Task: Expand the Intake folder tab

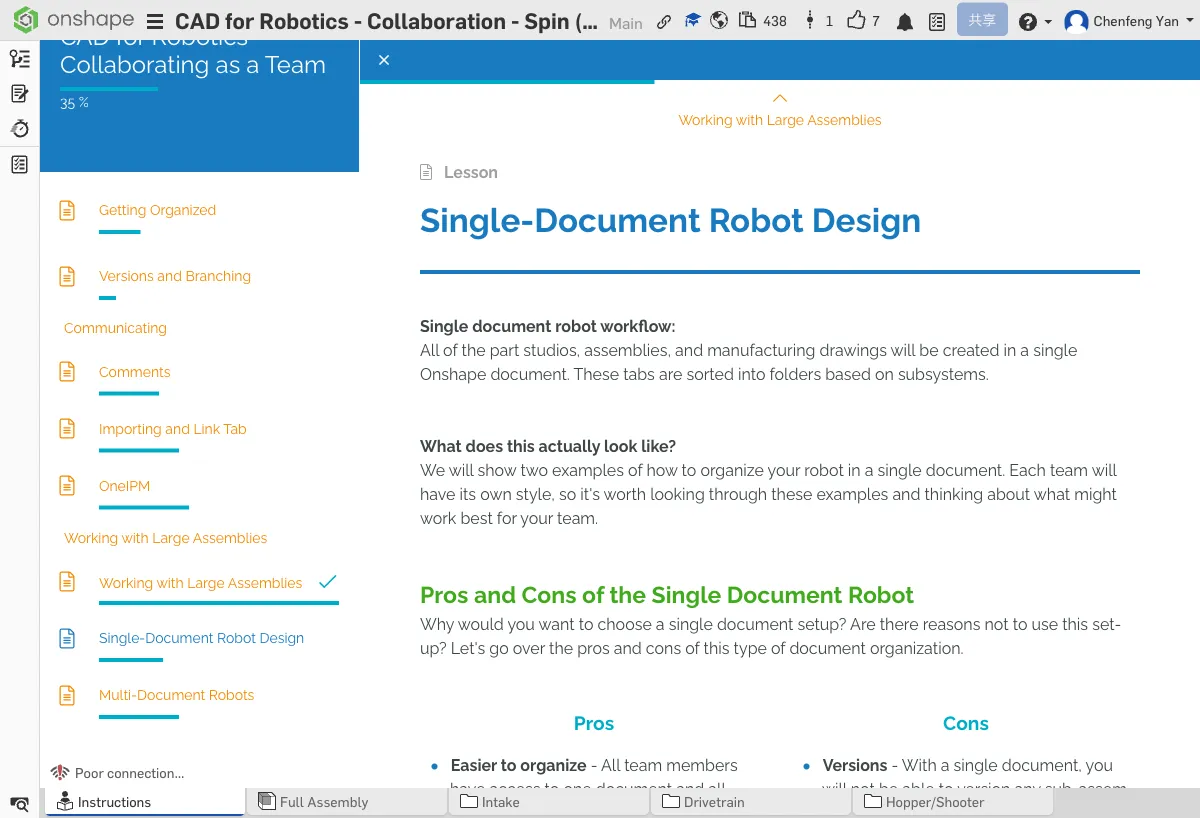Action: (499, 802)
